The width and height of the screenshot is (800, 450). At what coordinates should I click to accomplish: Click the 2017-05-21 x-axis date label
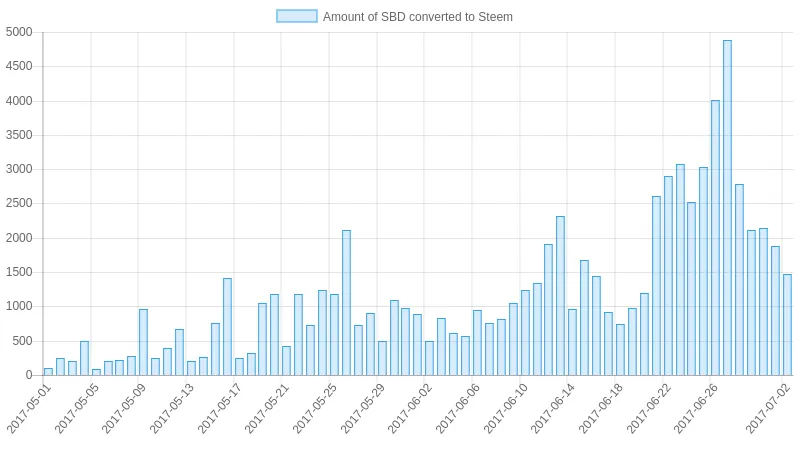[x=266, y=409]
